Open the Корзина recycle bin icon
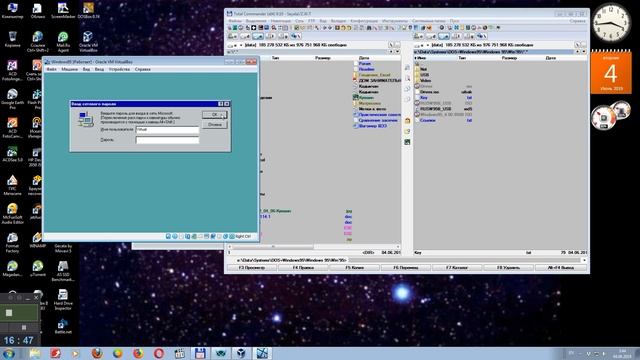The width and height of the screenshot is (640, 360). point(12,40)
